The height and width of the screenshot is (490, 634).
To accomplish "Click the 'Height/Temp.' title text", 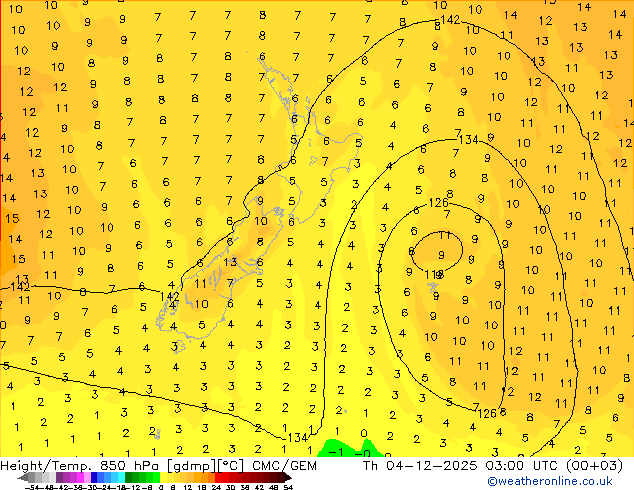I will (47, 465).
